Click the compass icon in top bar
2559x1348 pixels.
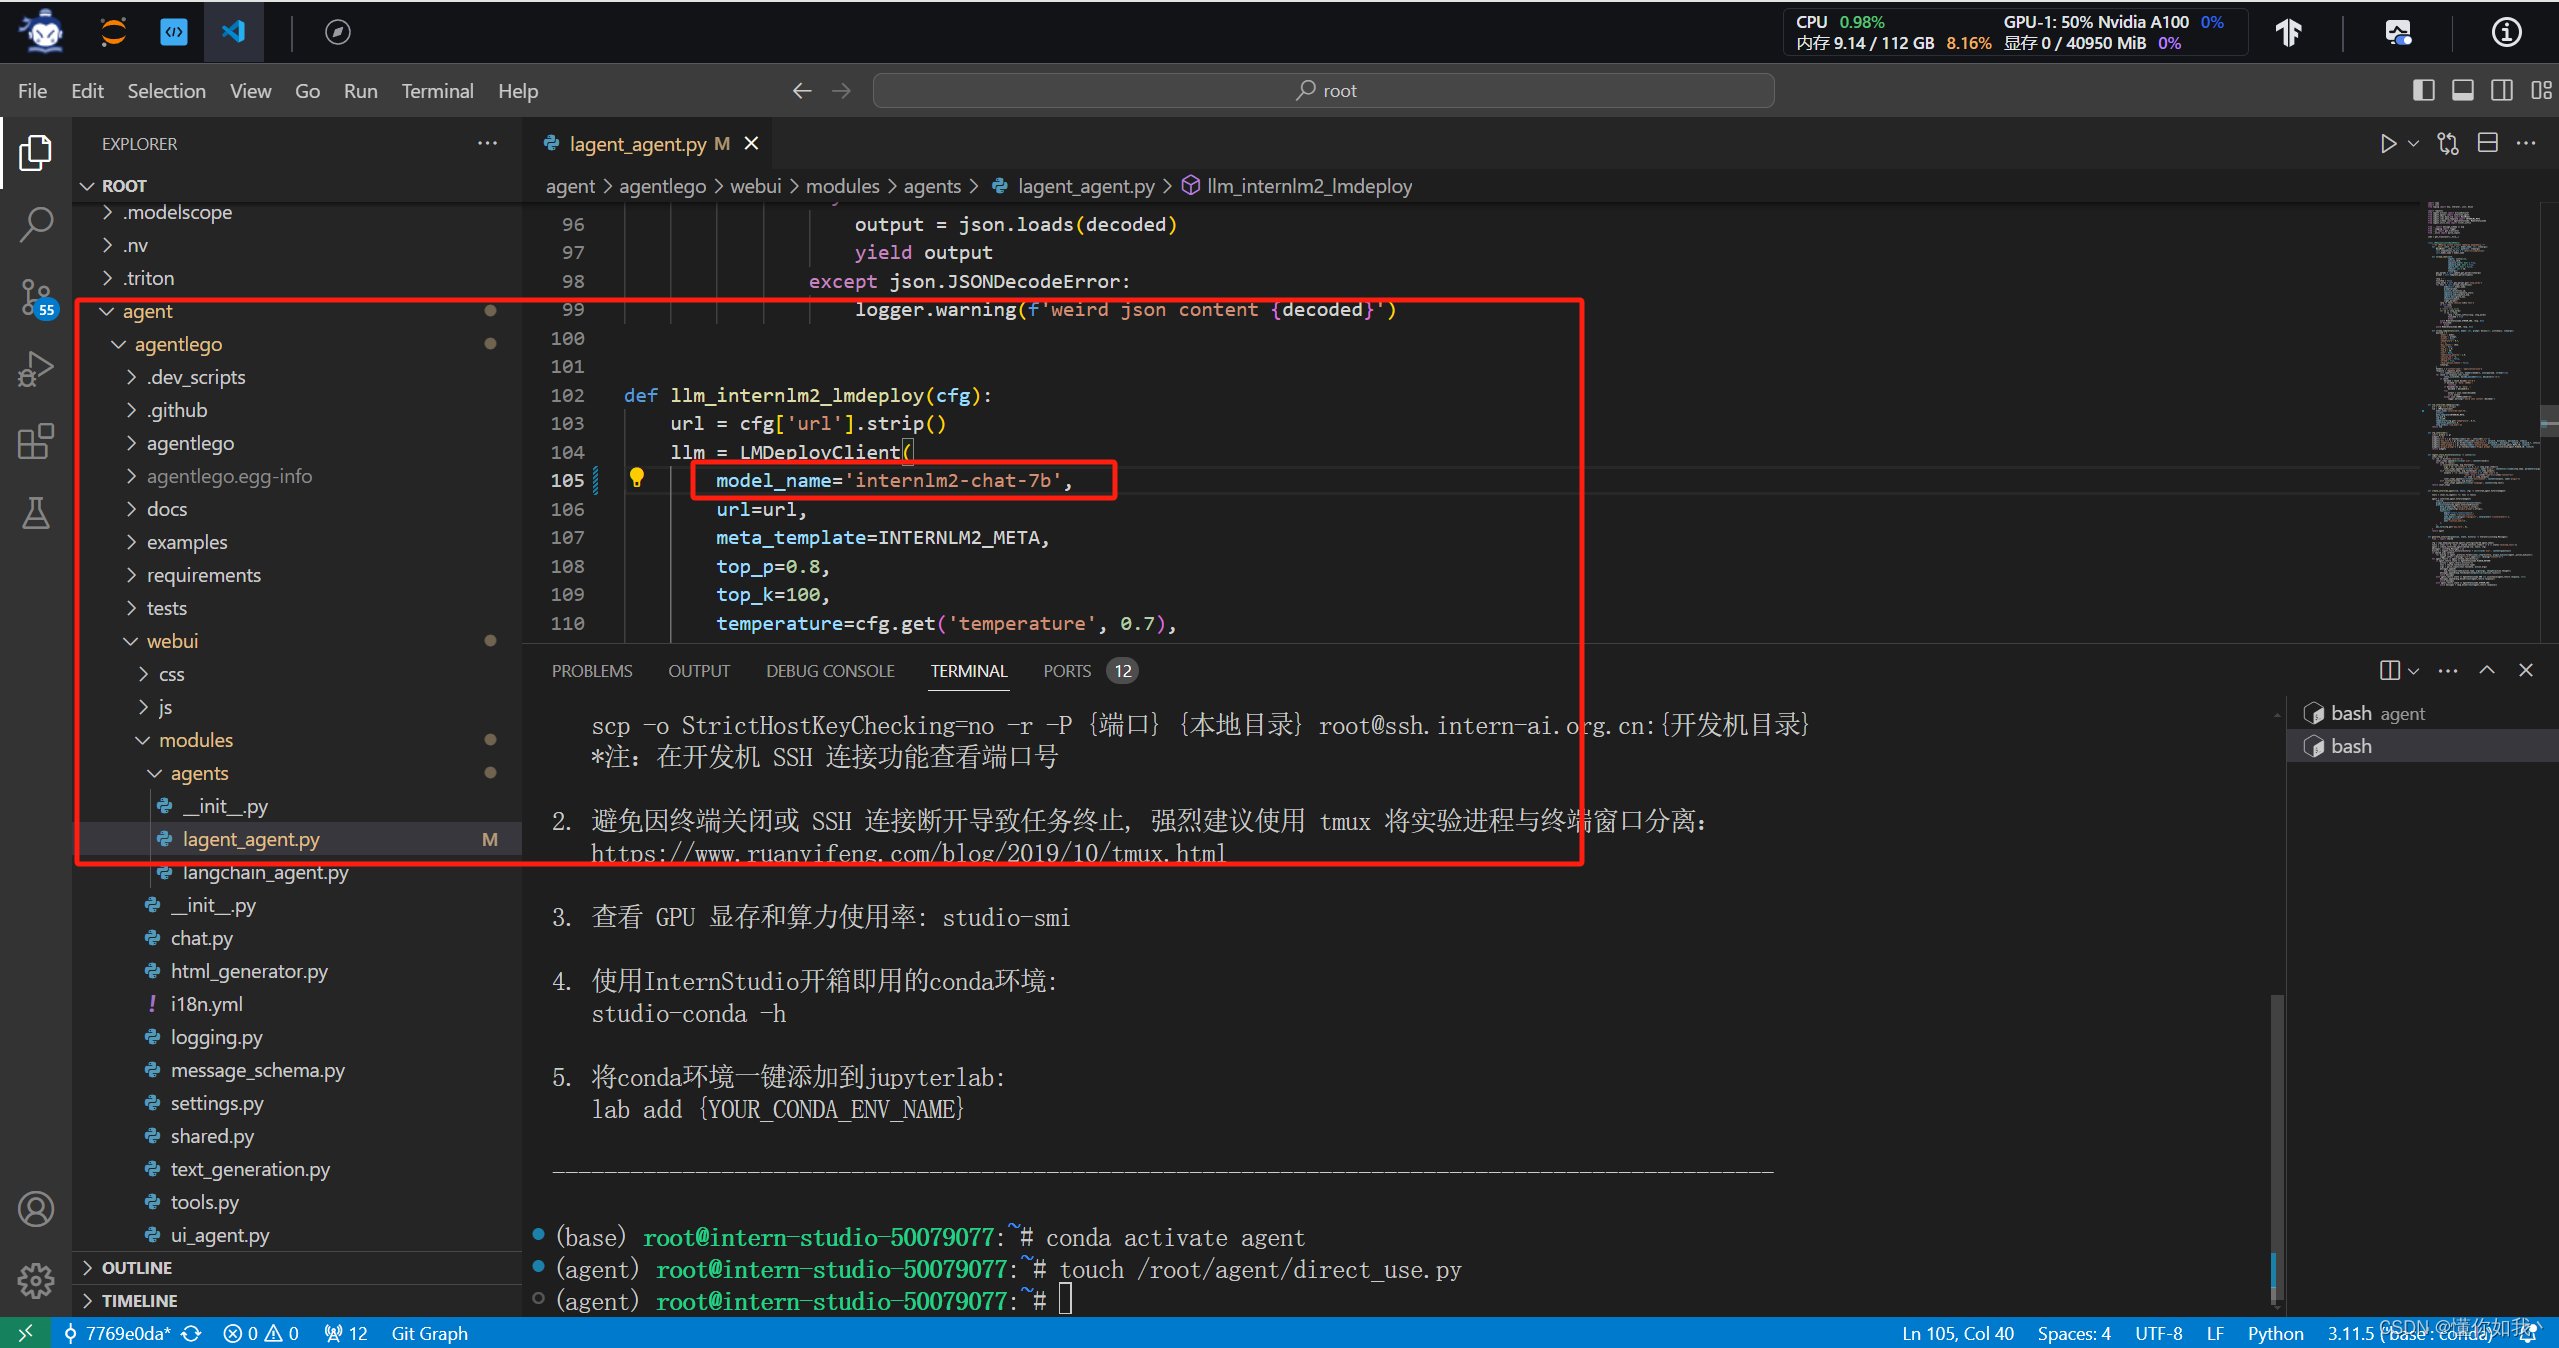[x=337, y=32]
